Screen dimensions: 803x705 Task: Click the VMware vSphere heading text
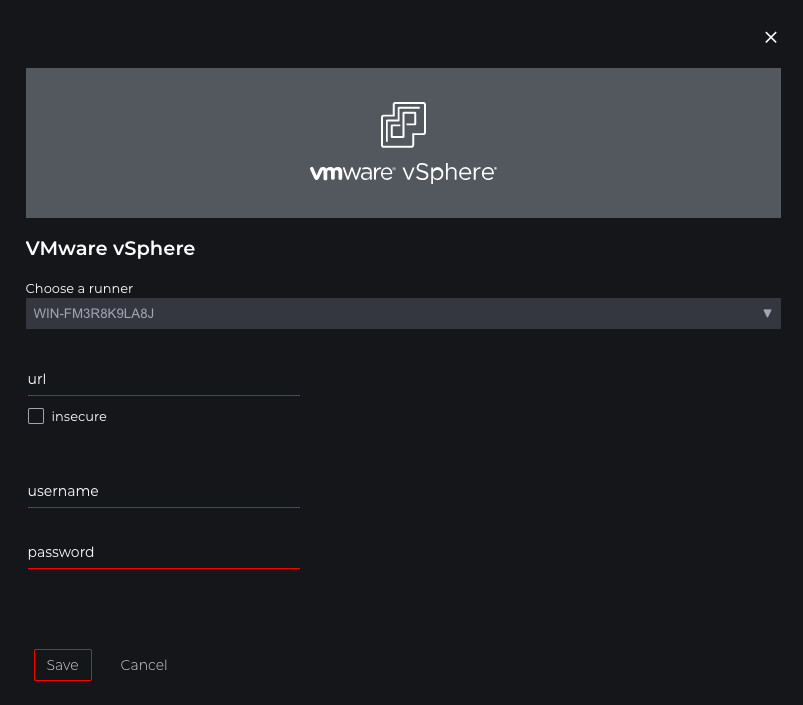tap(110, 249)
